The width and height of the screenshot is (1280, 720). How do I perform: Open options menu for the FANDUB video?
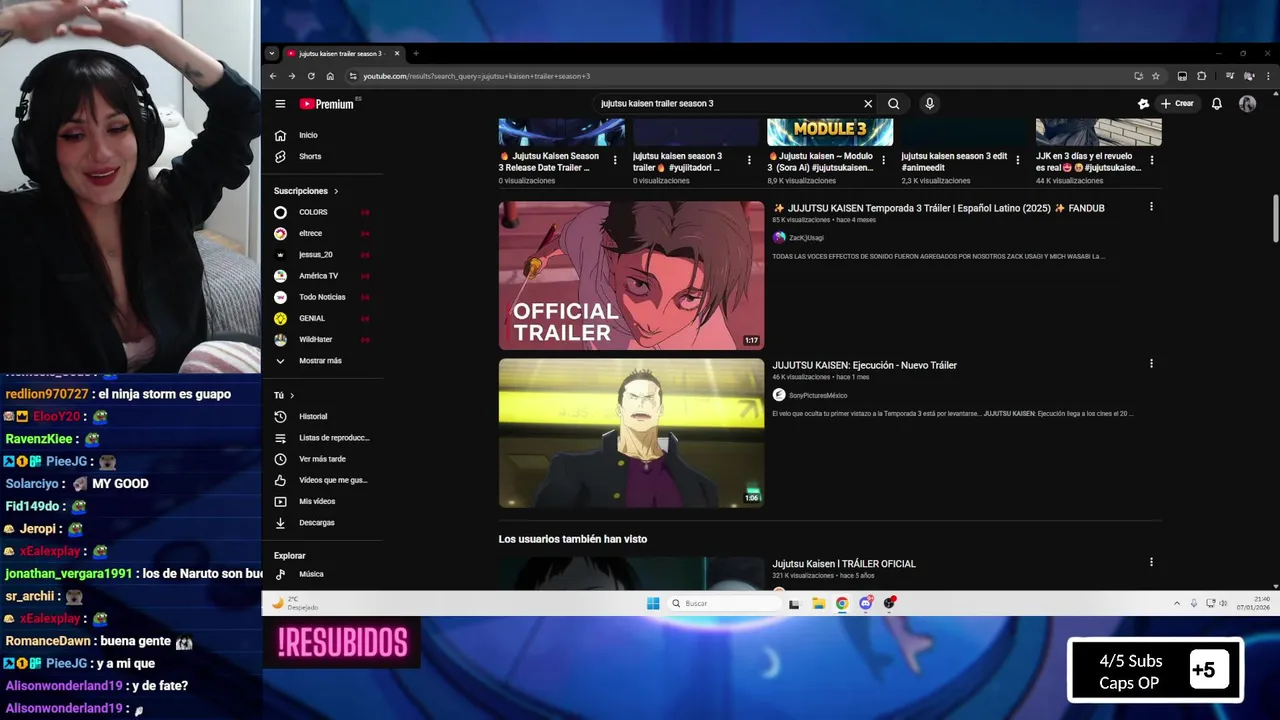1151,207
